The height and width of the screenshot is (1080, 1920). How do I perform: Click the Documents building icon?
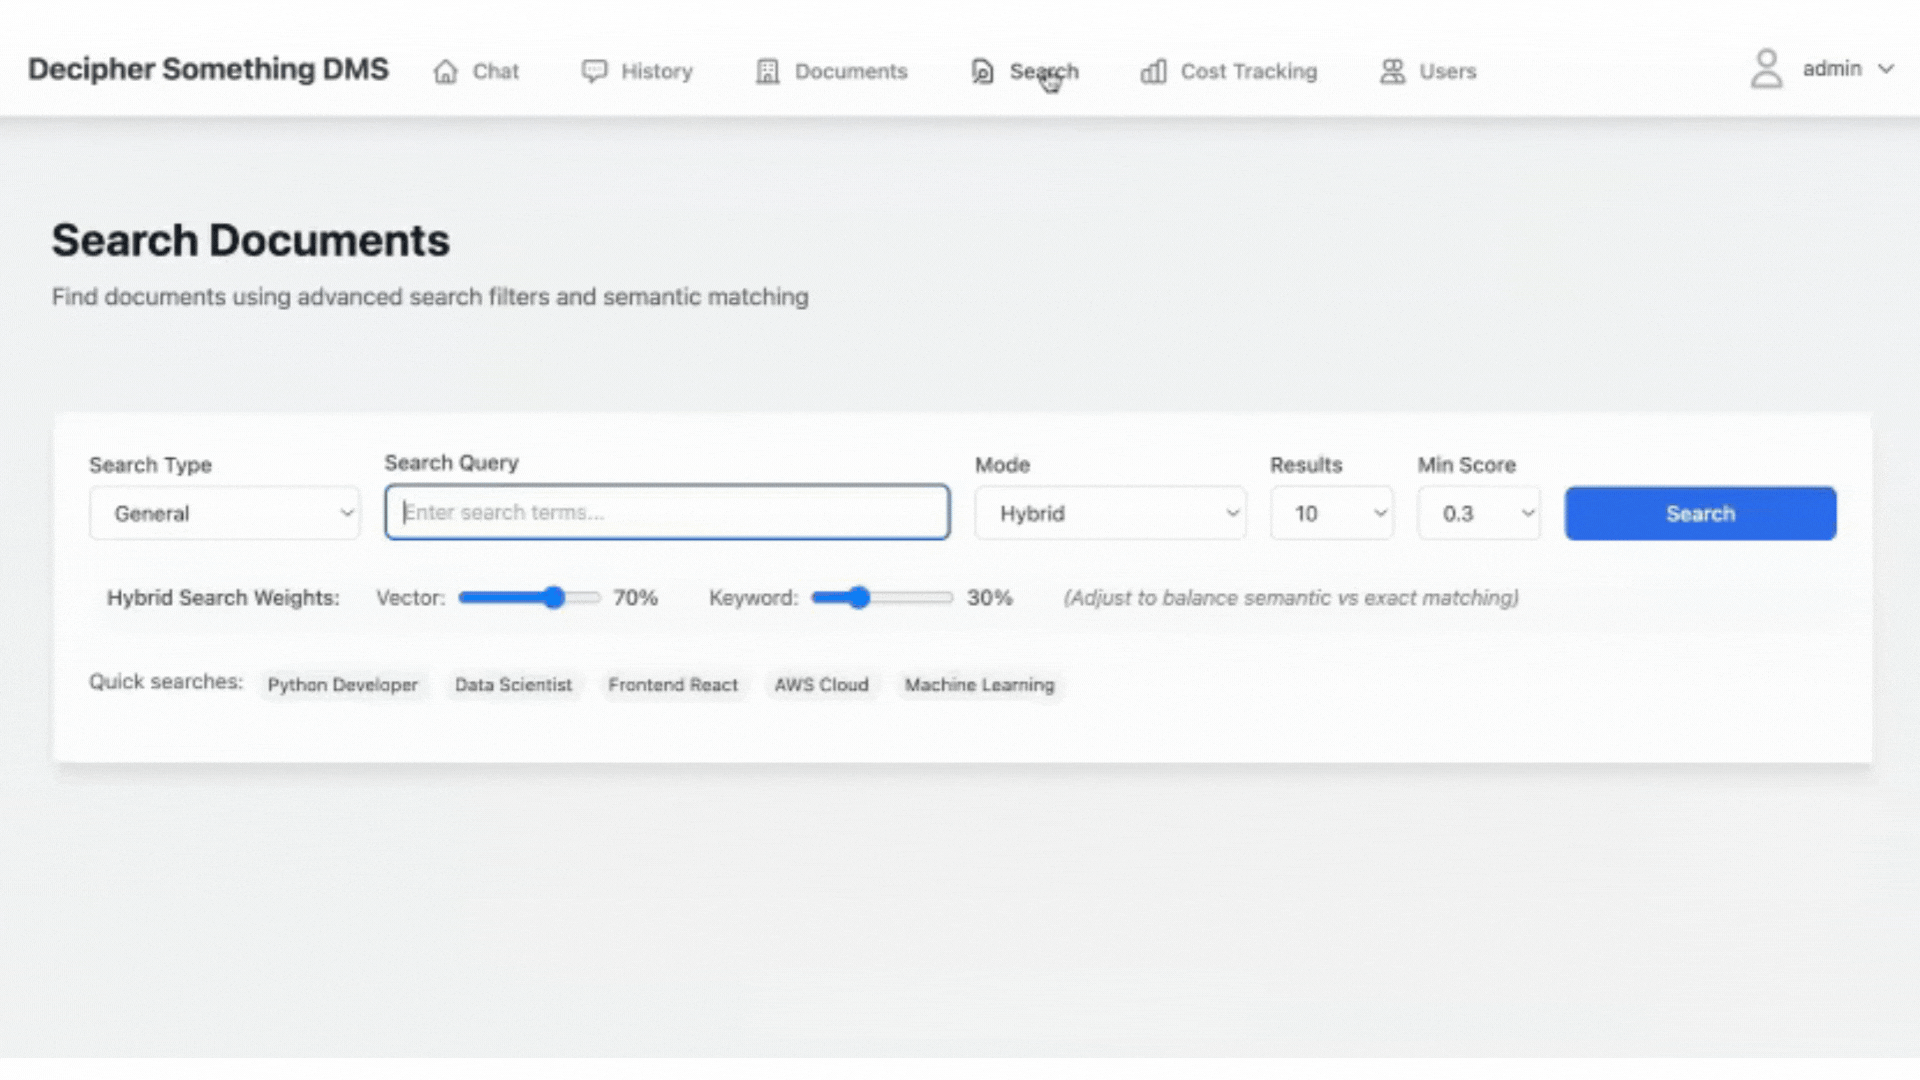coord(767,72)
